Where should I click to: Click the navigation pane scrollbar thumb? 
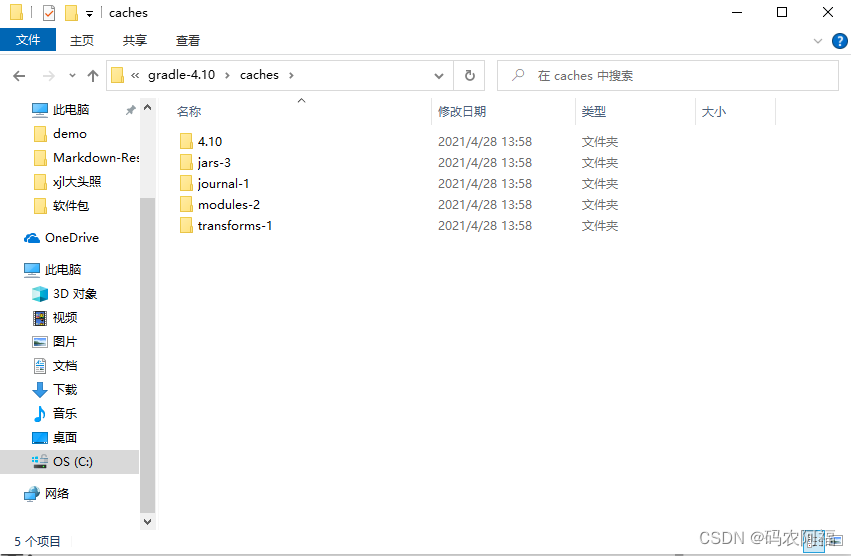tap(148, 355)
